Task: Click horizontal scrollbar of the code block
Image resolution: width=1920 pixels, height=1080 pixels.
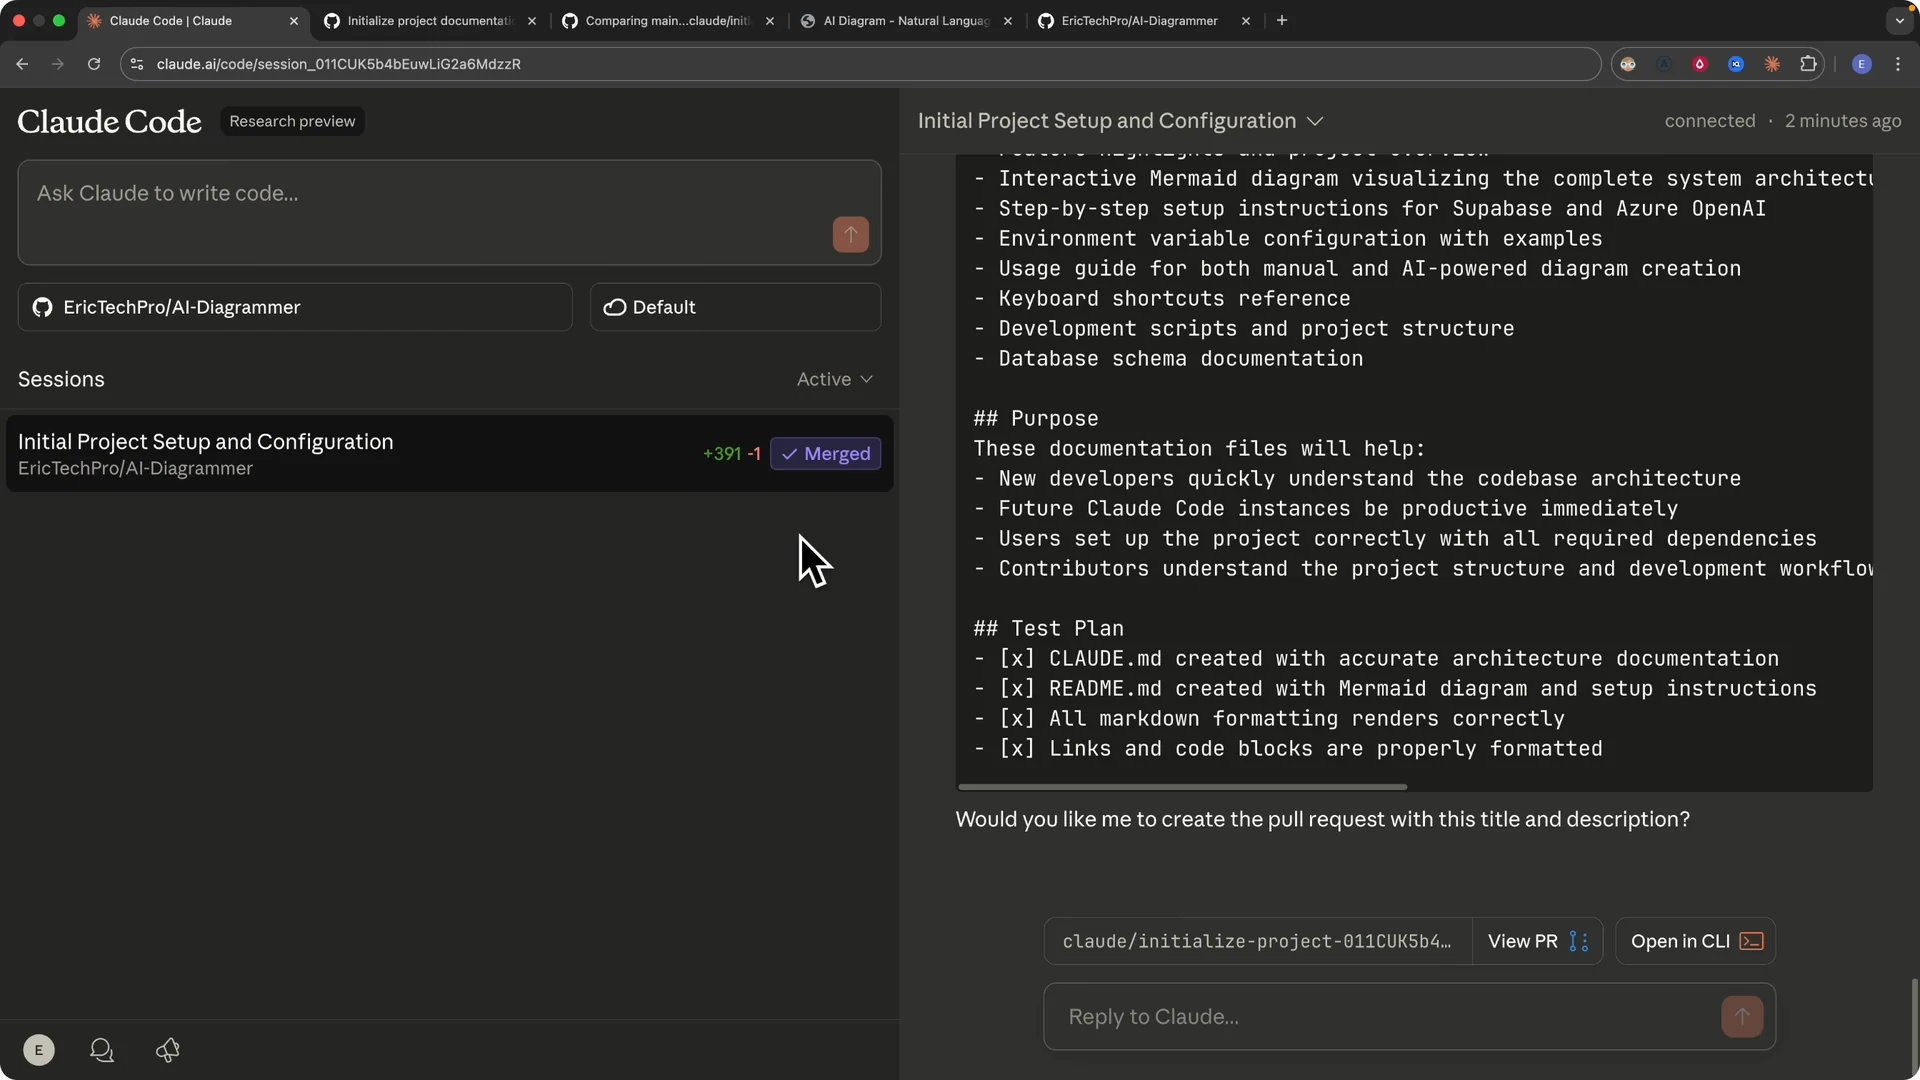Action: [x=1182, y=787]
